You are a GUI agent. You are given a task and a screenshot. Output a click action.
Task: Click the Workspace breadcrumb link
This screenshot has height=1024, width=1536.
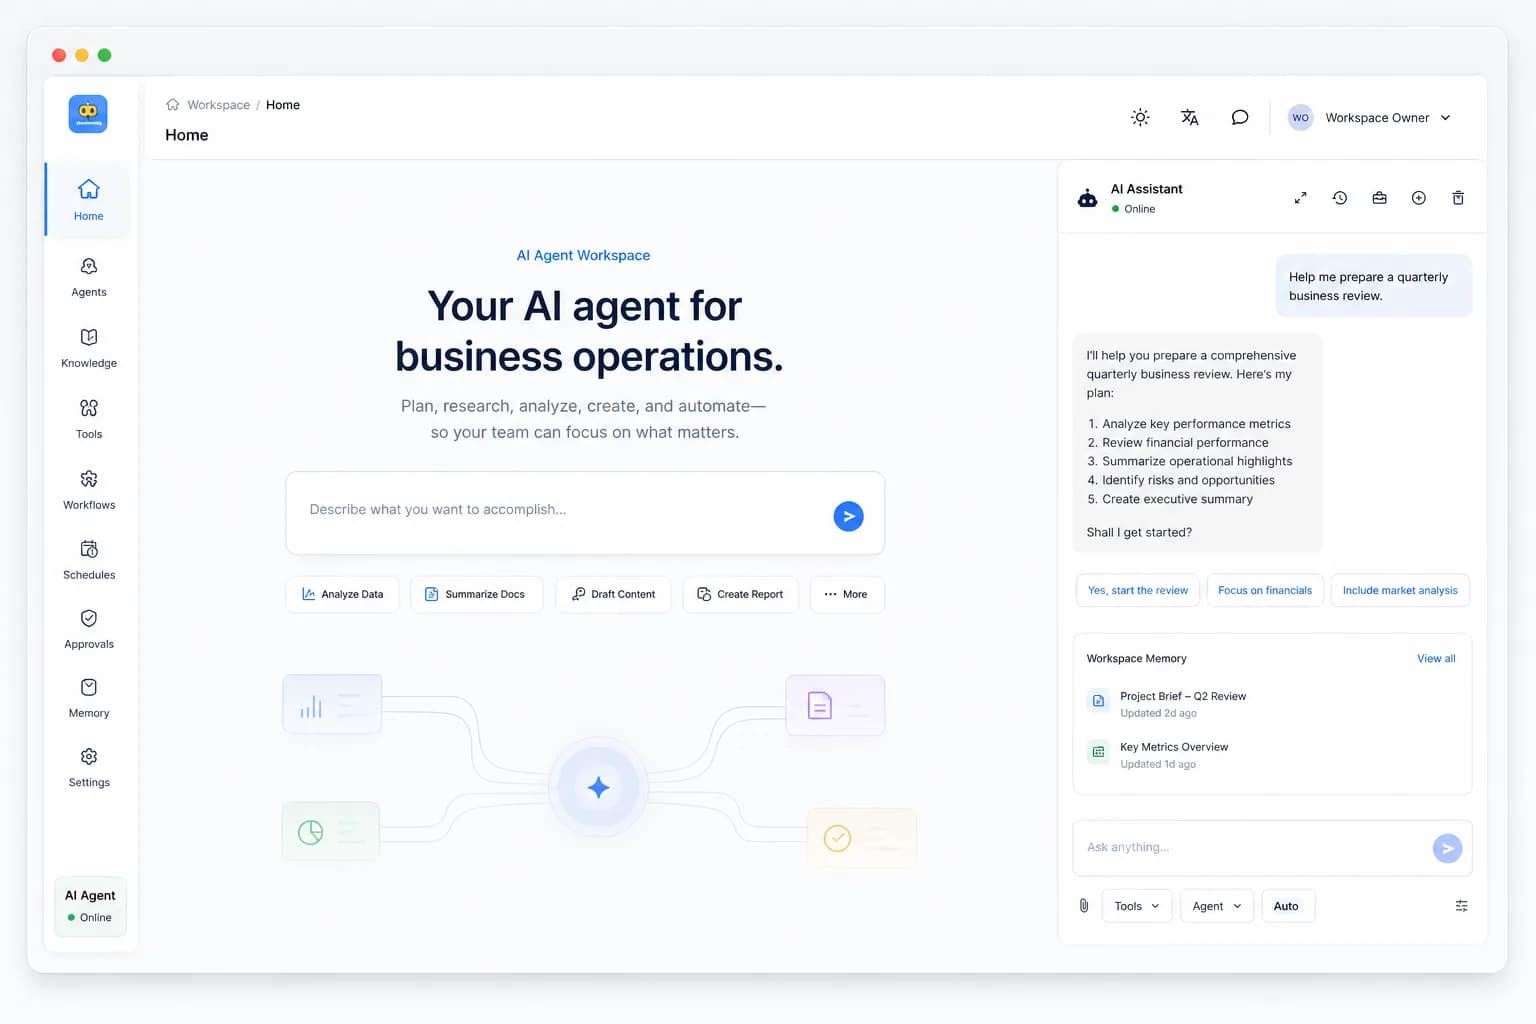(x=218, y=105)
